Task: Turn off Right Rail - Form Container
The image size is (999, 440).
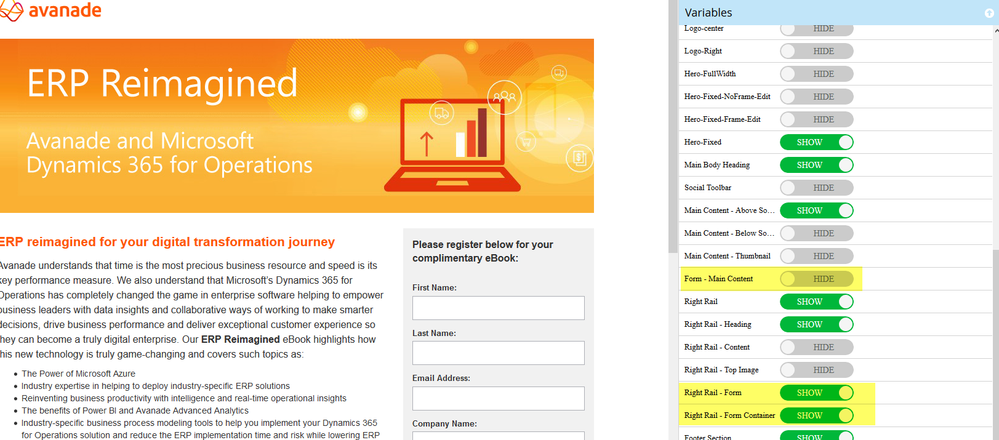Action: point(816,415)
